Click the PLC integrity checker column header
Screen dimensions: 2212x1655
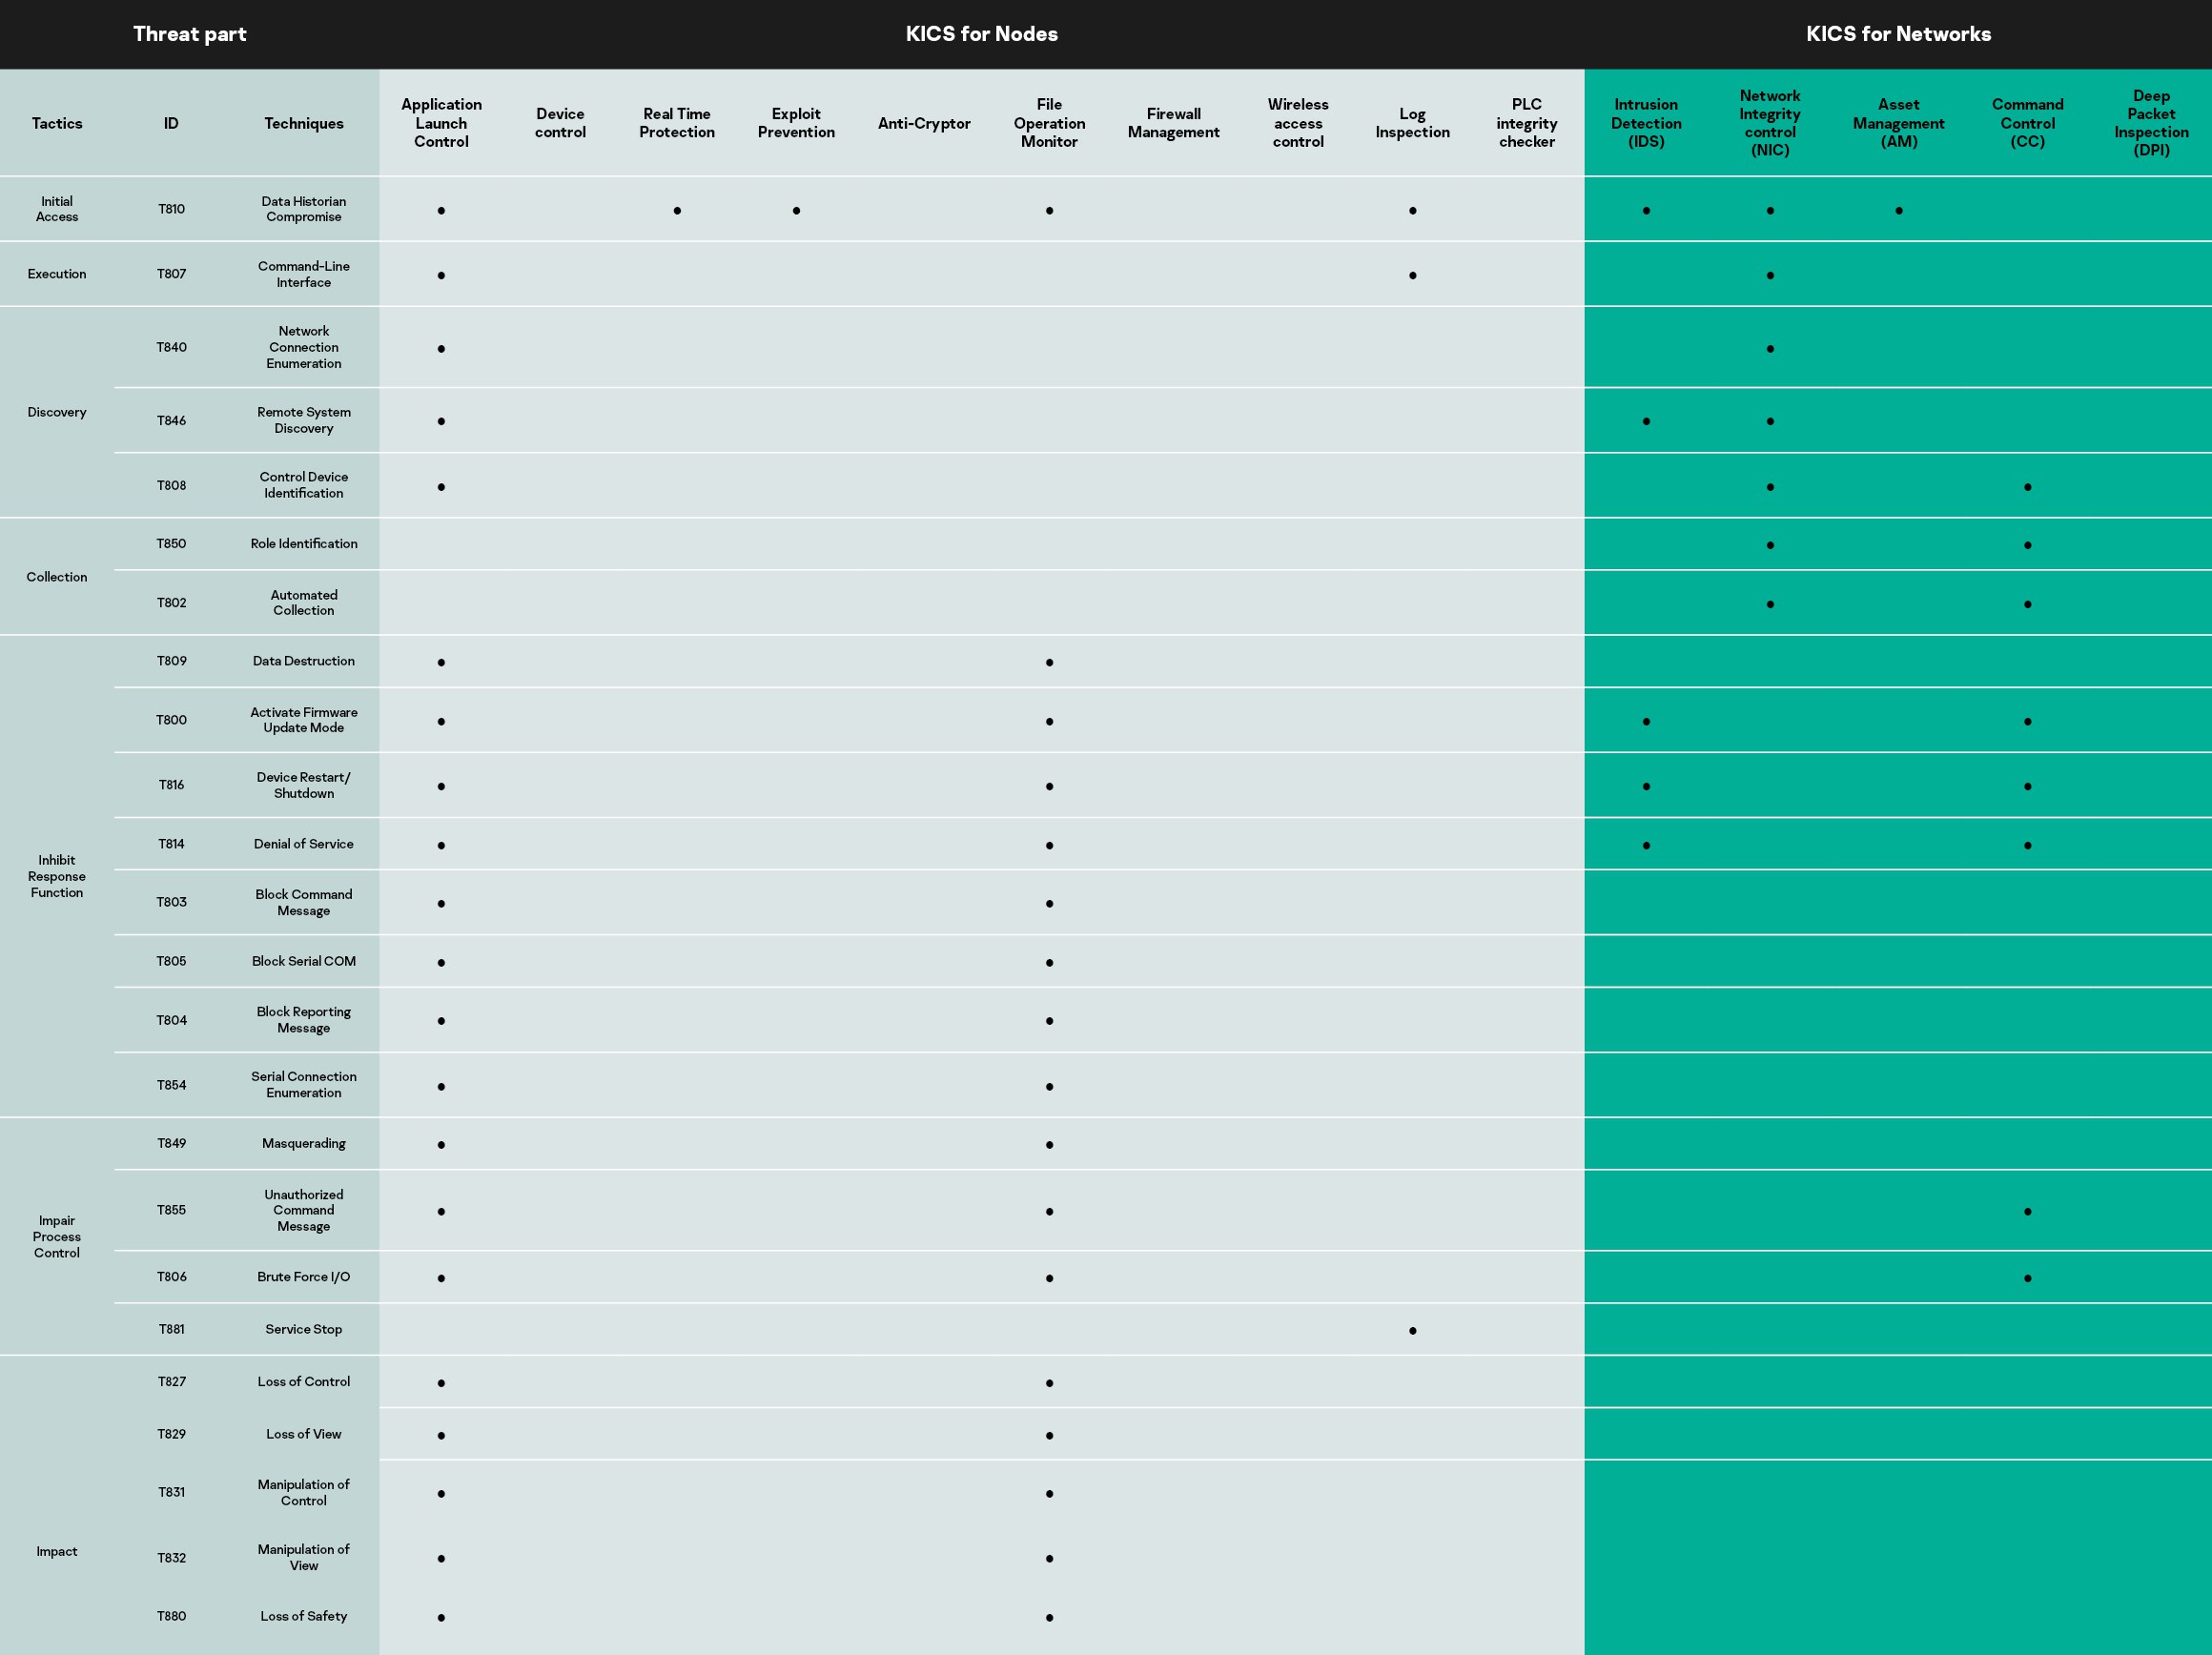click(x=1526, y=123)
